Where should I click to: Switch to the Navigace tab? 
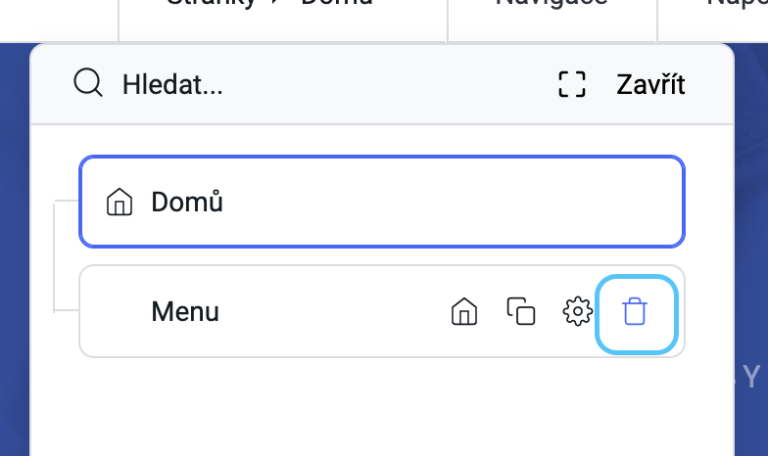(x=552, y=3)
